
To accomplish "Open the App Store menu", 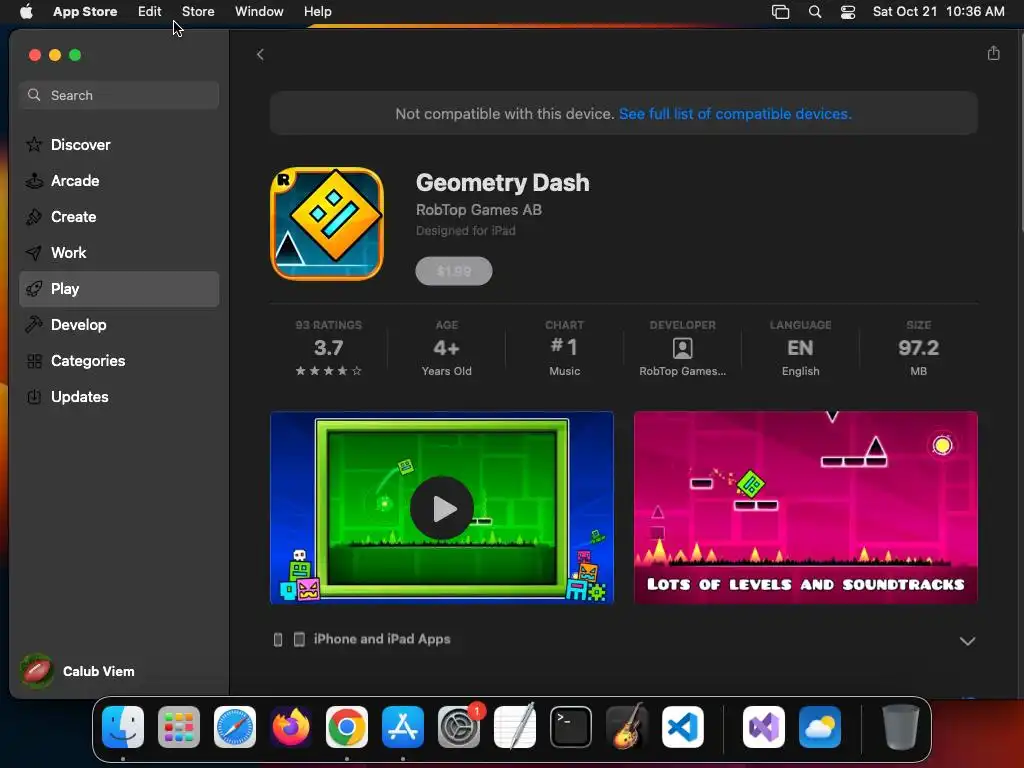I will coord(85,12).
